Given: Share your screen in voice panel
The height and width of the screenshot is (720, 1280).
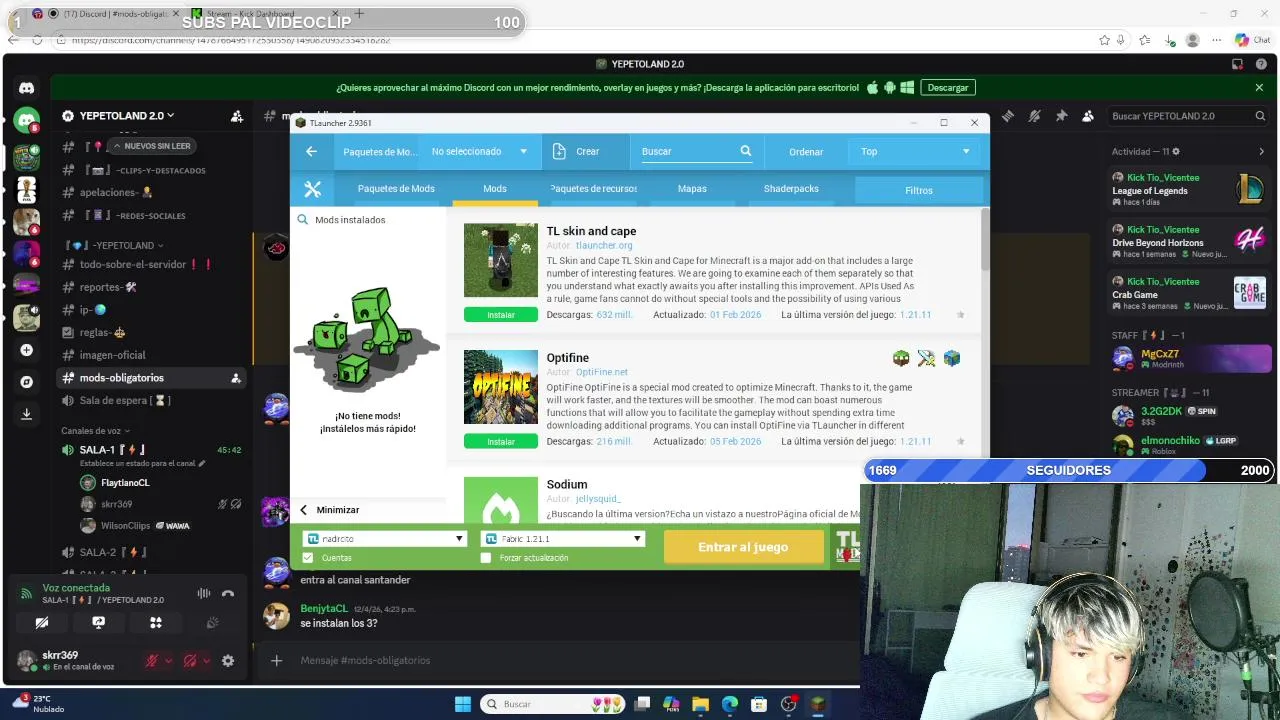Looking at the screenshot, I should 99,622.
